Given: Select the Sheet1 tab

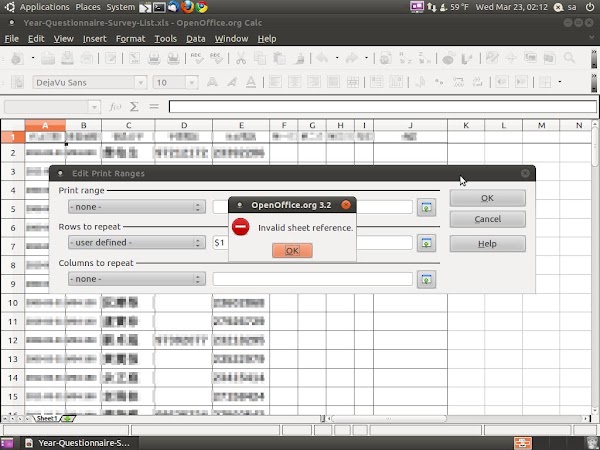Looking at the screenshot, I should point(46,418).
